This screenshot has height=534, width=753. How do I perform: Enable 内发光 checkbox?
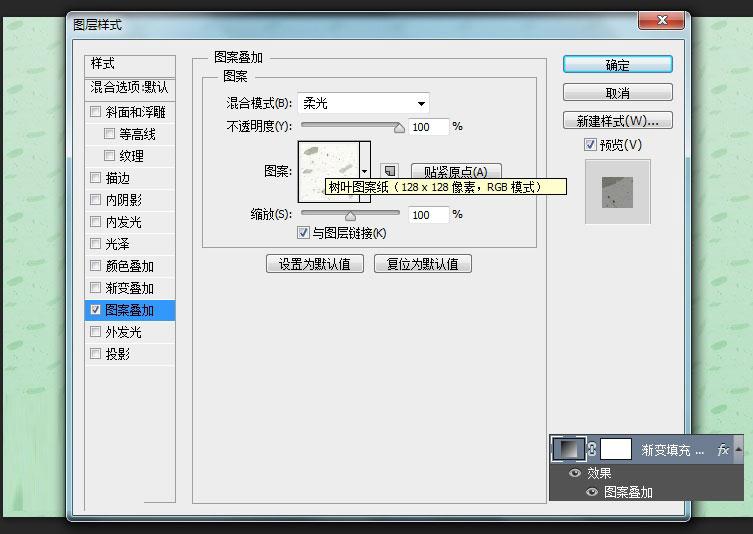click(x=95, y=222)
